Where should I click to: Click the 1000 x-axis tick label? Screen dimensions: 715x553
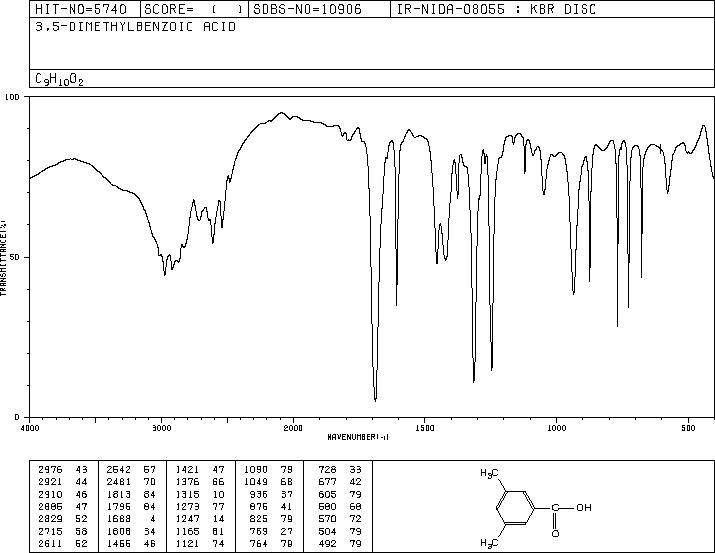click(x=557, y=428)
